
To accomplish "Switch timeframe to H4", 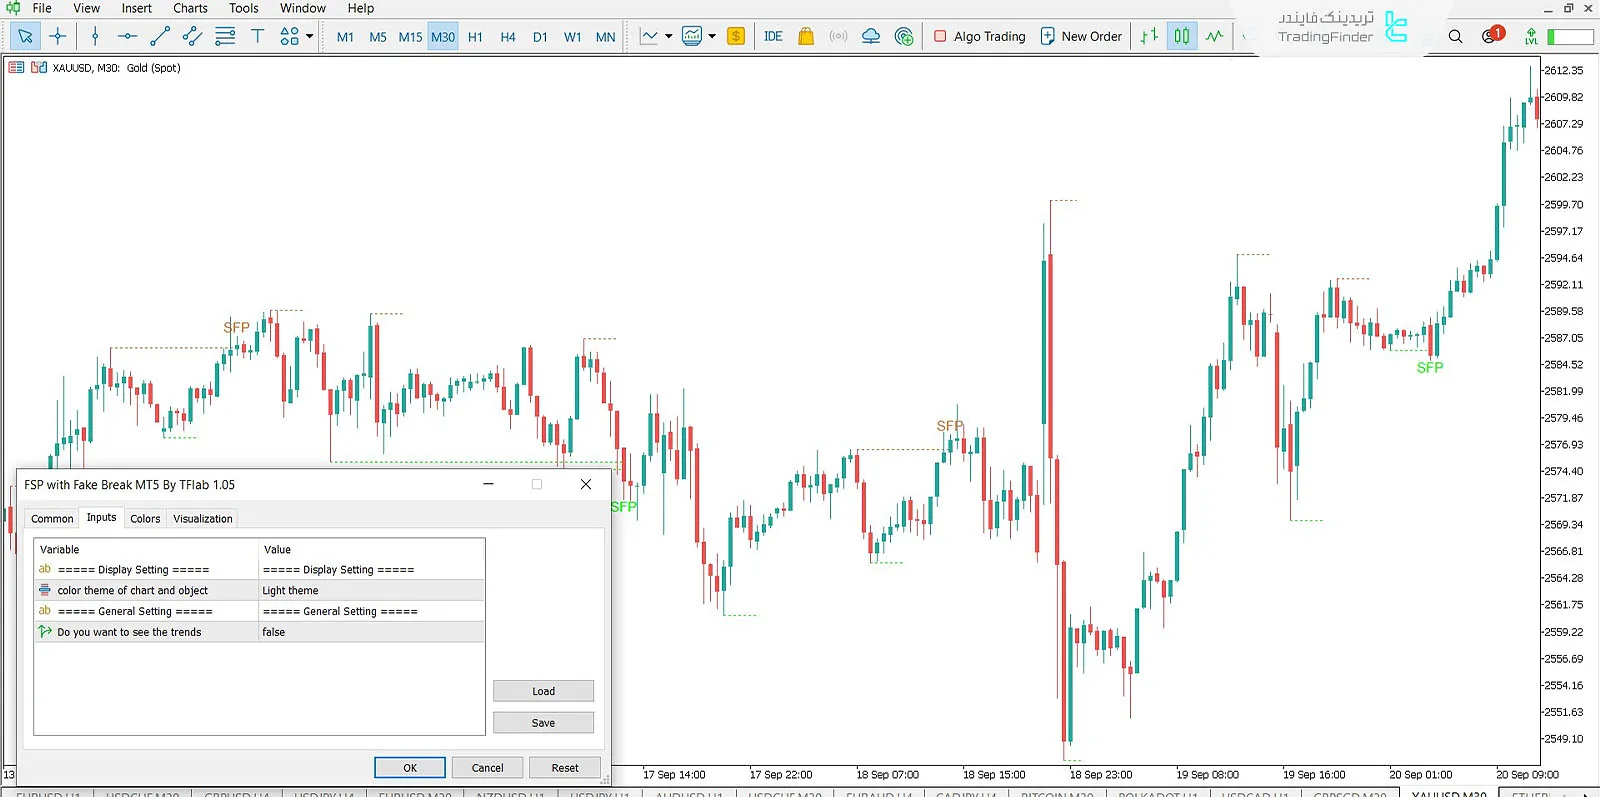I will 508,37.
